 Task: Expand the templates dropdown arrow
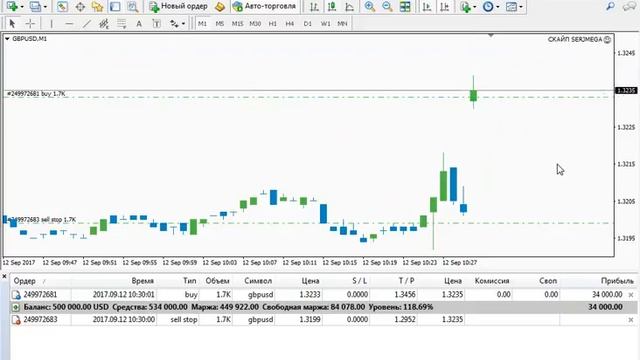[521, 7]
